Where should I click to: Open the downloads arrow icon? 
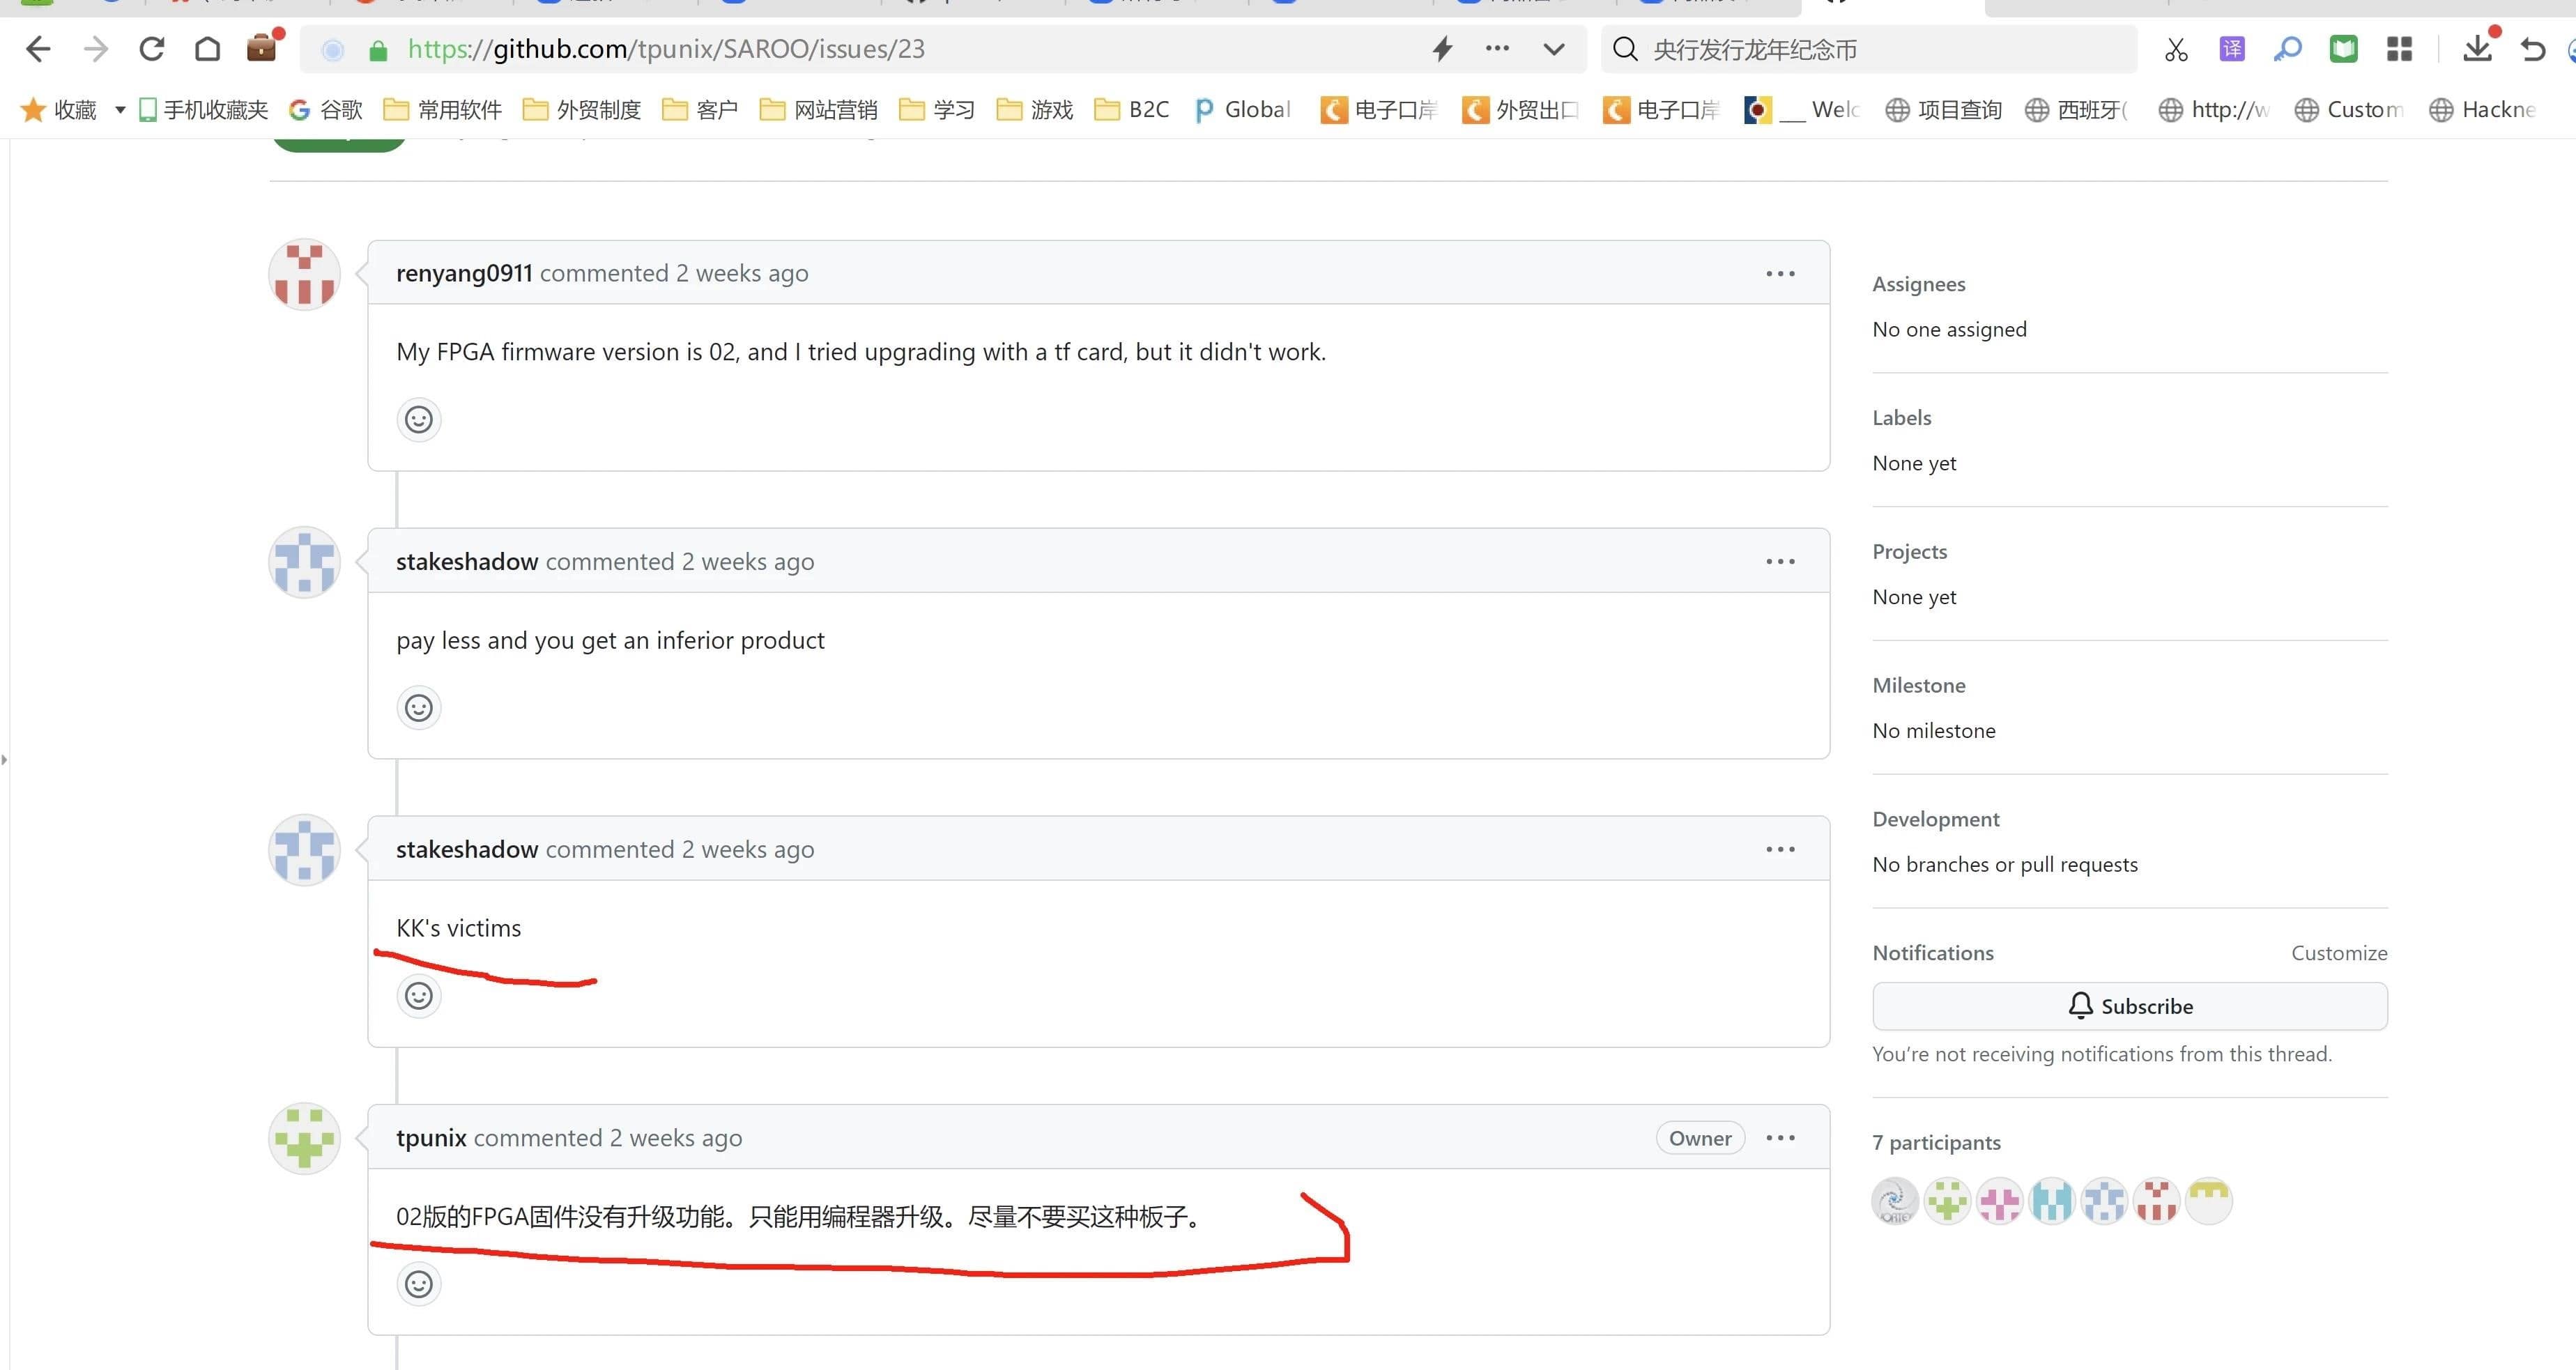click(2477, 49)
